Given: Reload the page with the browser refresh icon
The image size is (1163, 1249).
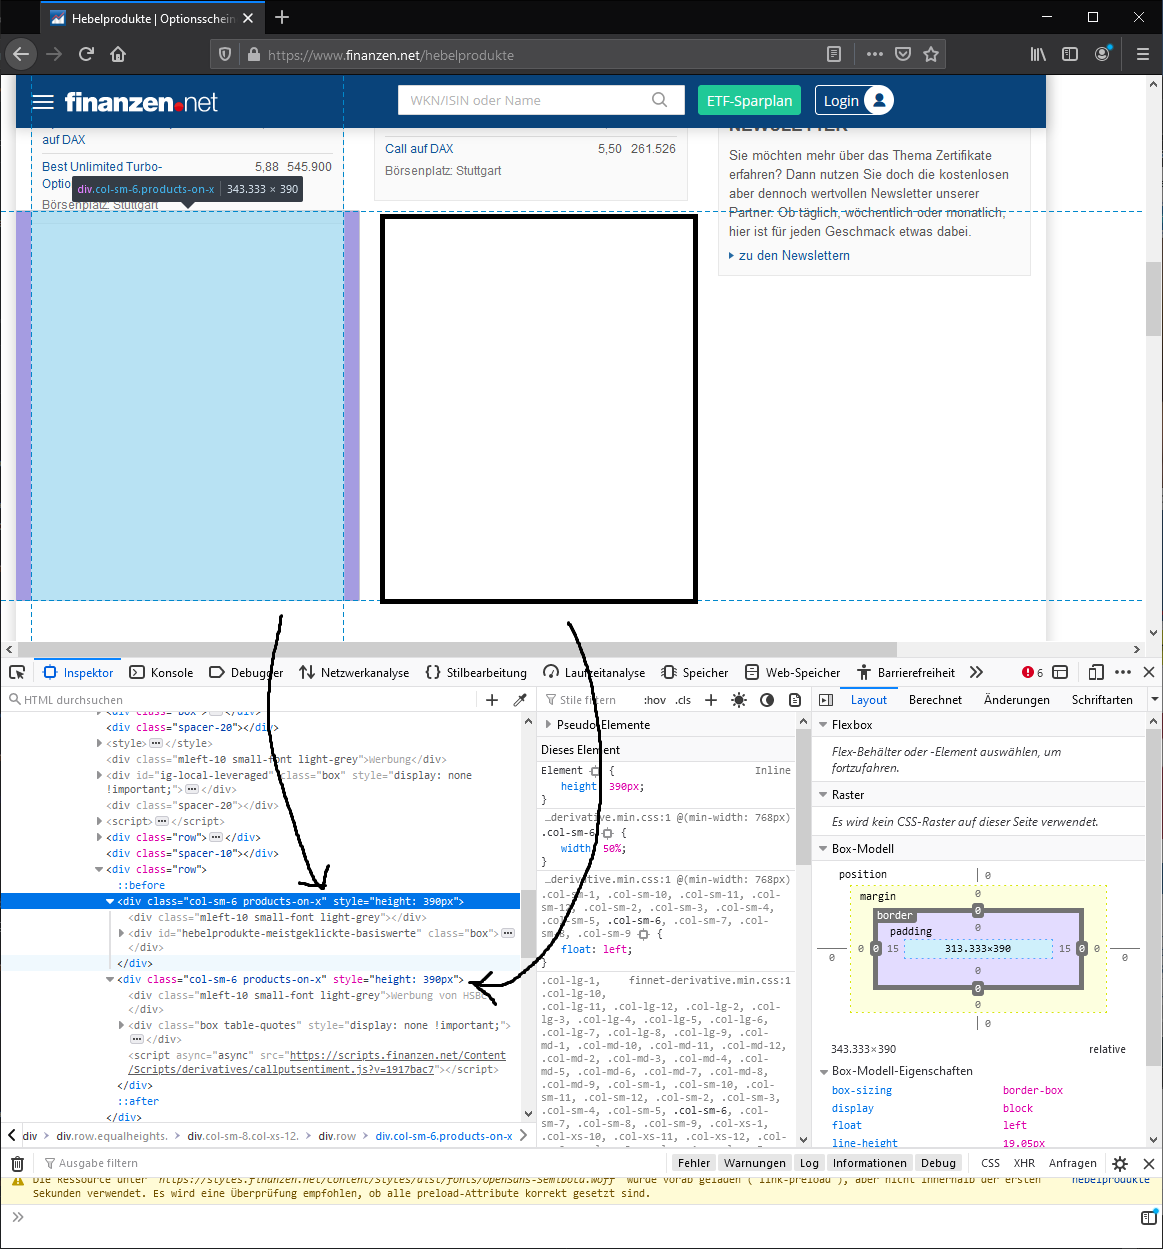Looking at the screenshot, I should point(86,54).
